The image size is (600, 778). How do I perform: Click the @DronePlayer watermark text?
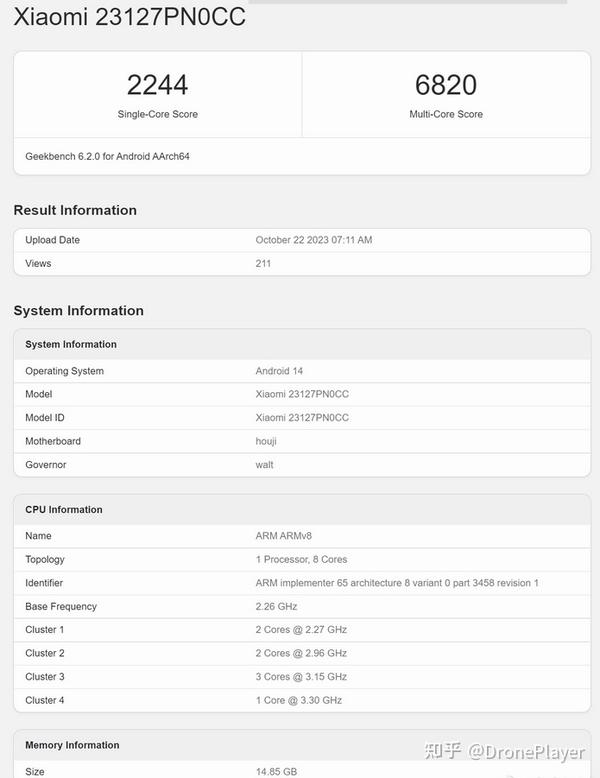tap(527, 752)
